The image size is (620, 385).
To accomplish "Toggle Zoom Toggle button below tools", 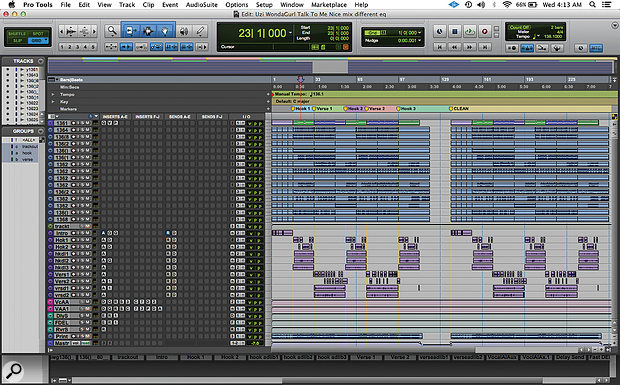I will point(111,47).
